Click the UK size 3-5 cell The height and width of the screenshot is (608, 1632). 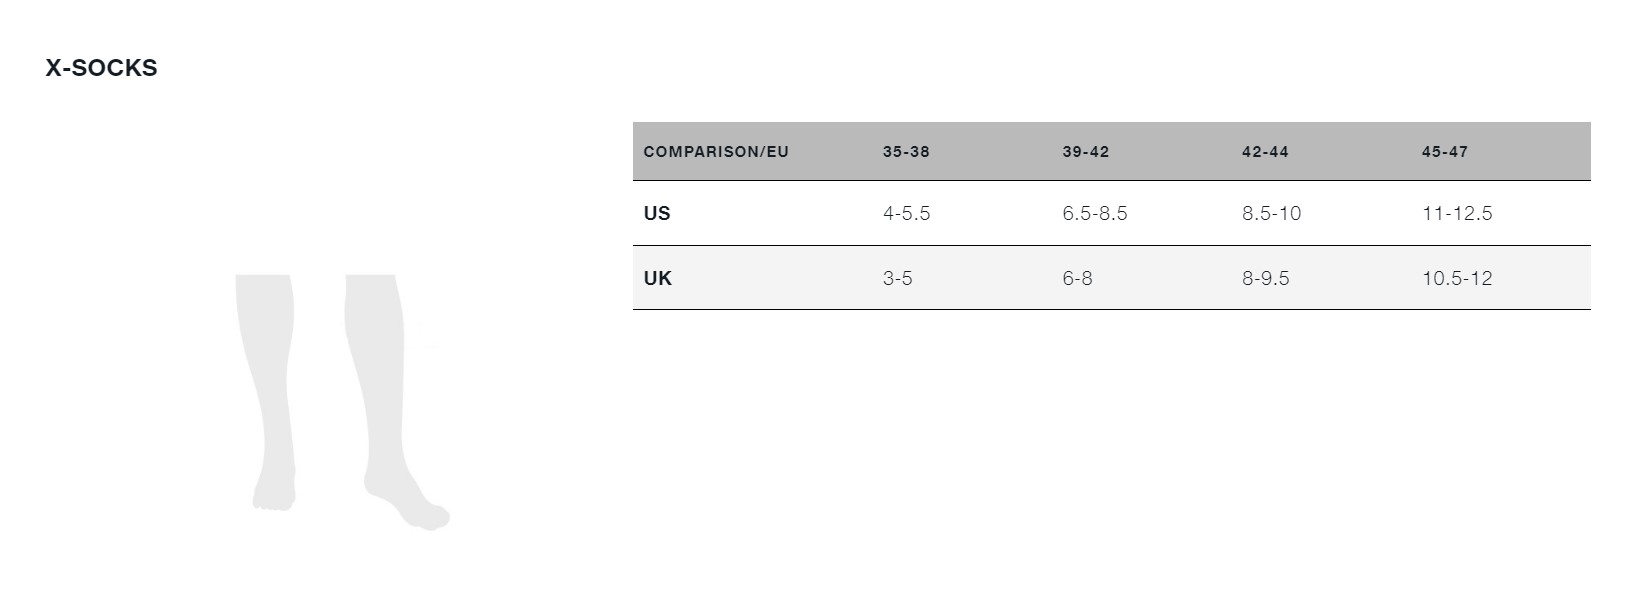click(897, 278)
